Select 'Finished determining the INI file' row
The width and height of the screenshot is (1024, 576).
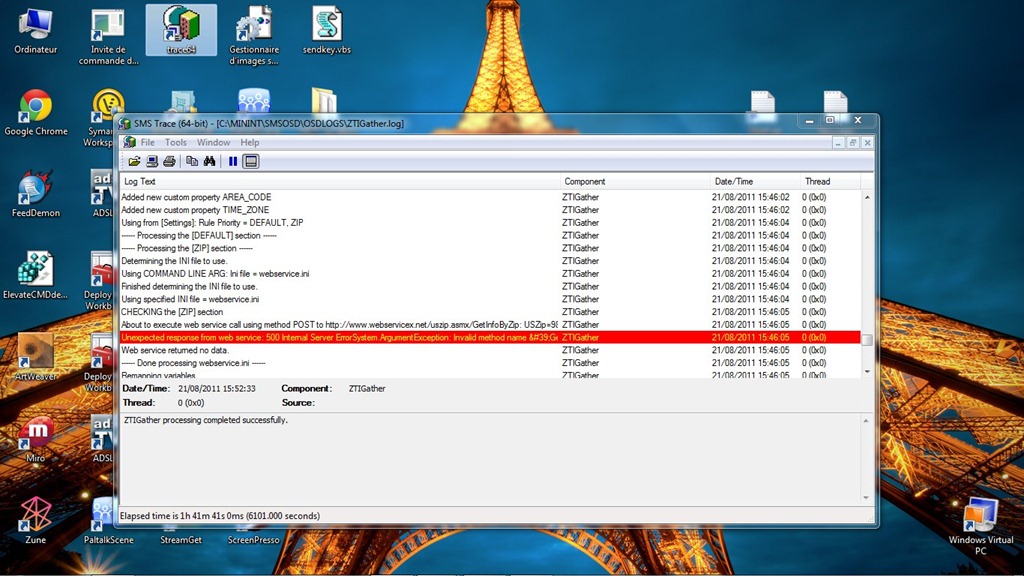(490, 286)
